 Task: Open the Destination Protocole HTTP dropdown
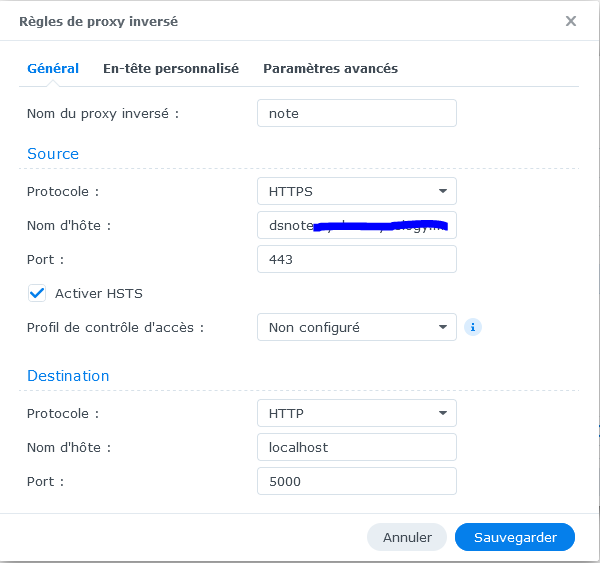[x=356, y=413]
